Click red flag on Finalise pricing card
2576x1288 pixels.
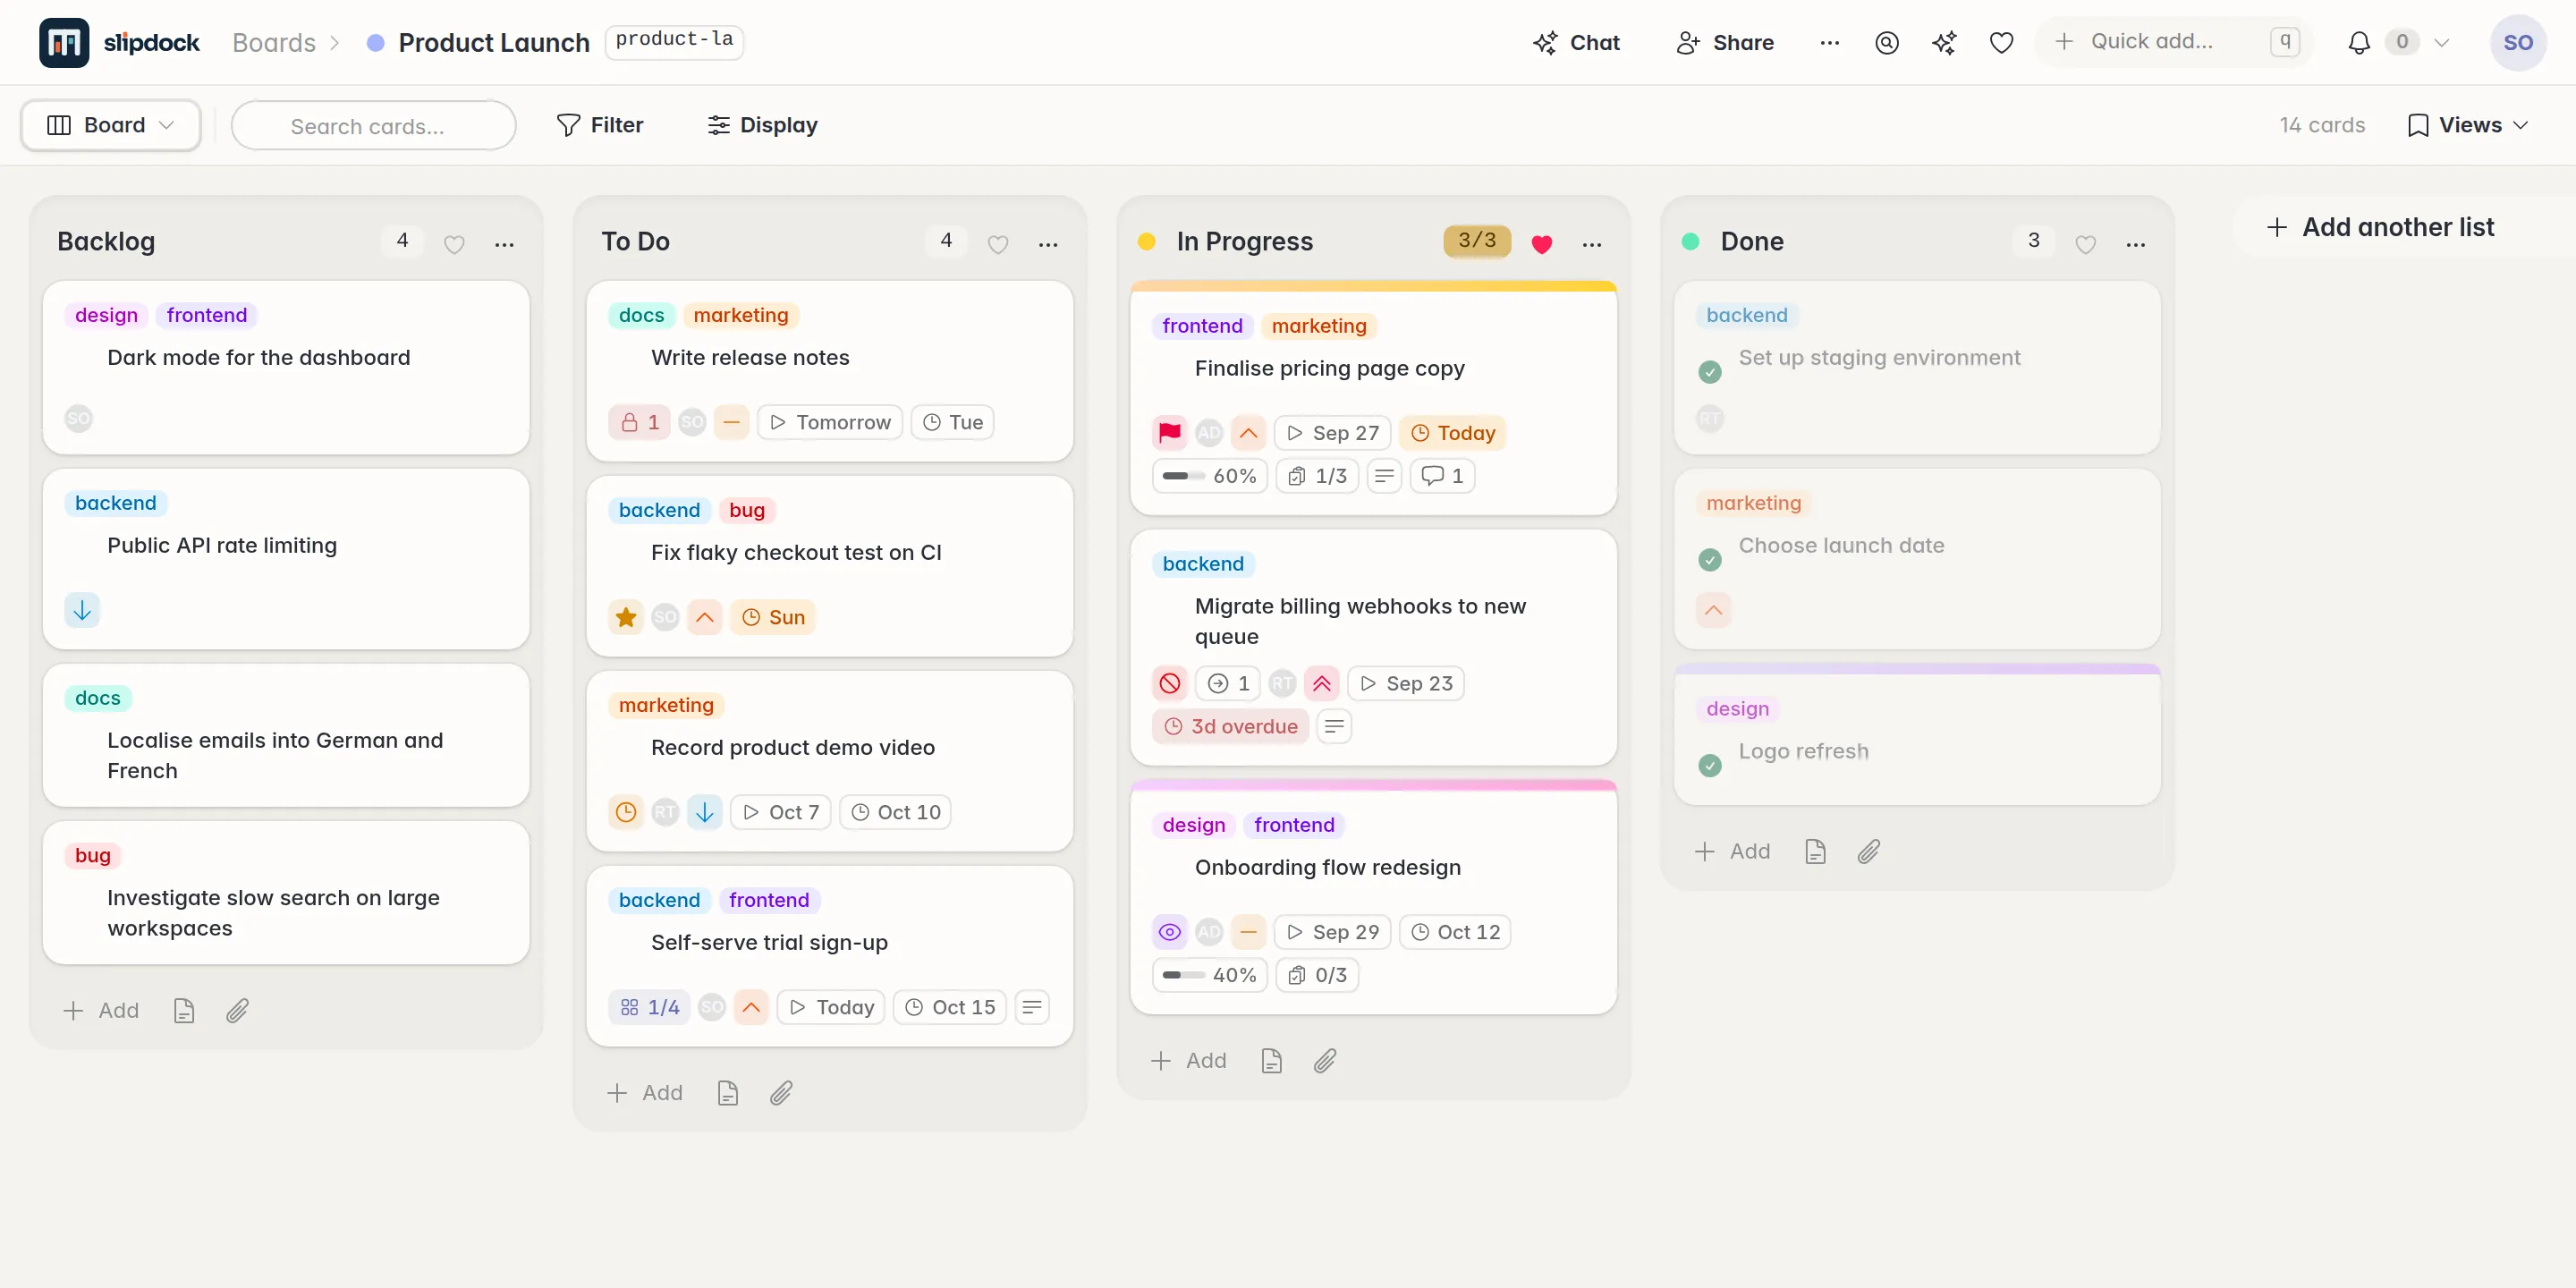(1169, 433)
